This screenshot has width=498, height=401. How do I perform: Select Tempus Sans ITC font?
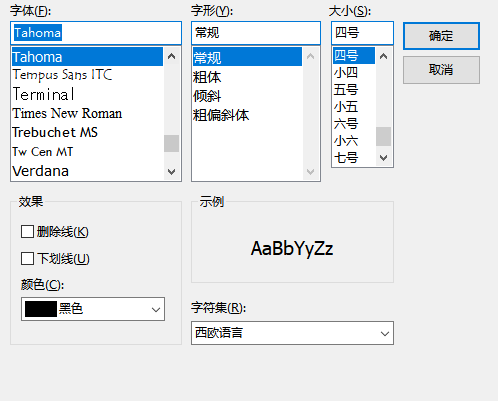coord(87,75)
